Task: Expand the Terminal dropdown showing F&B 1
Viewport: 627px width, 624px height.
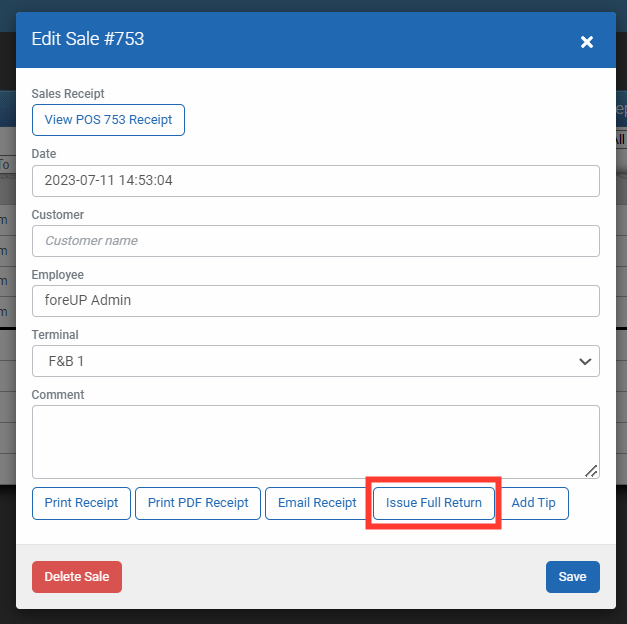Action: (x=315, y=361)
